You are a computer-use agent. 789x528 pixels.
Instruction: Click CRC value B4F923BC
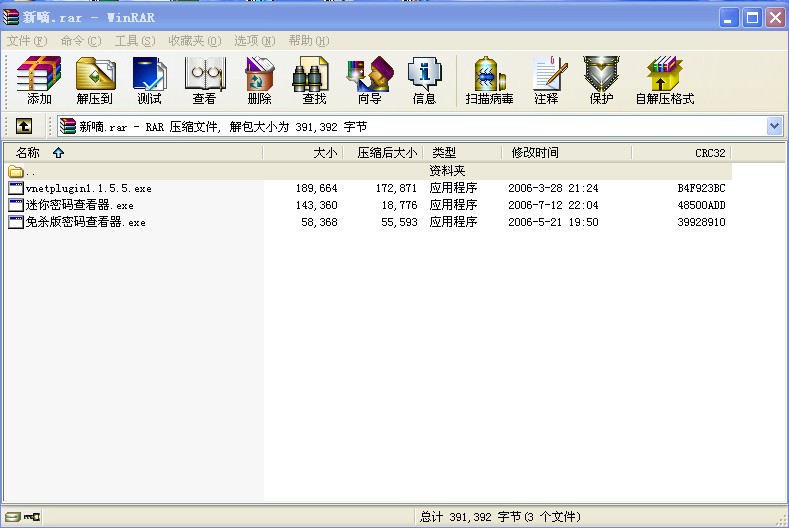701,188
